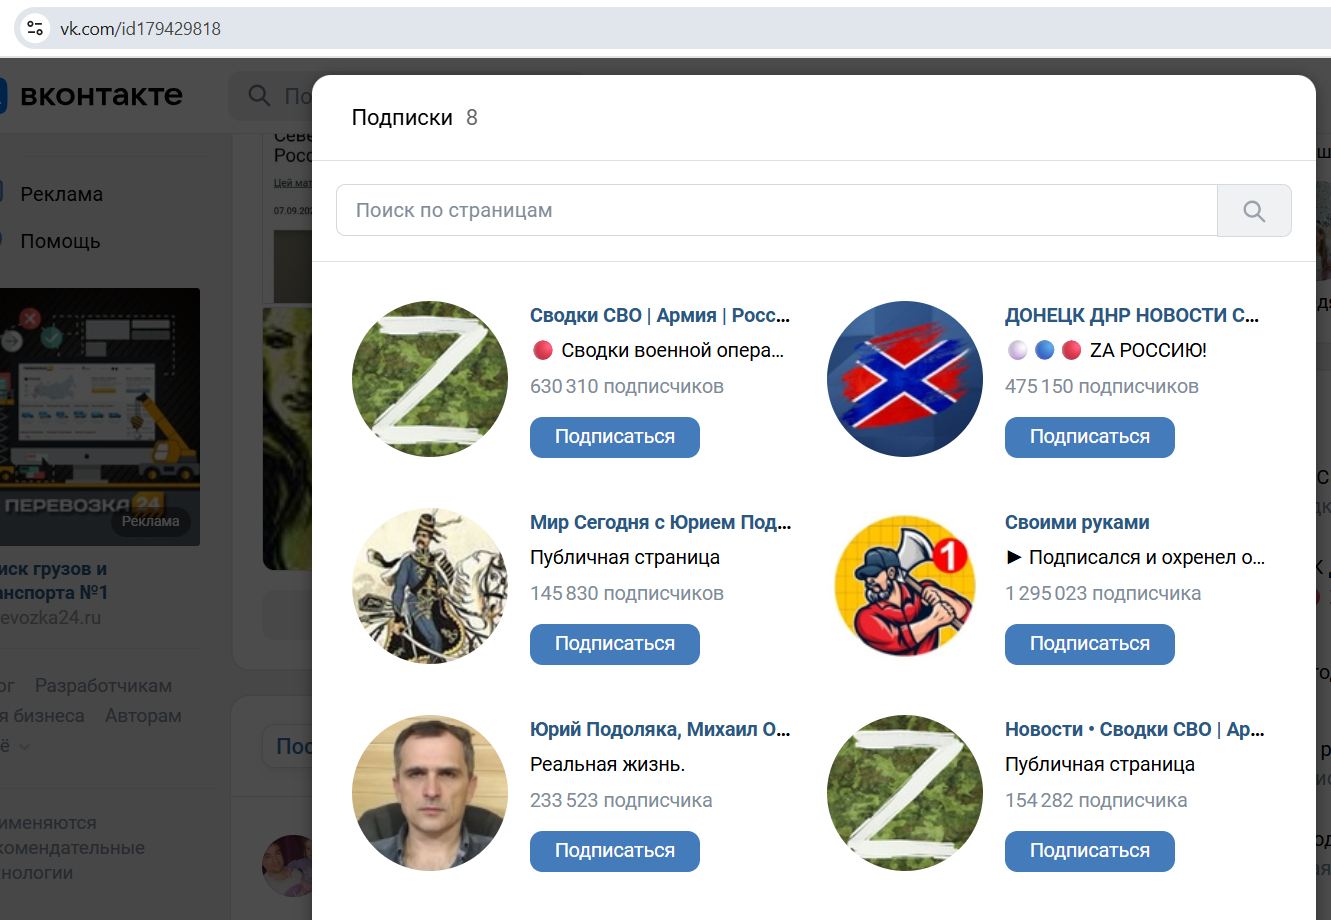Screen dimensions: 1331x920
Task: Click the 'Авторам' footer link
Action: click(x=143, y=716)
